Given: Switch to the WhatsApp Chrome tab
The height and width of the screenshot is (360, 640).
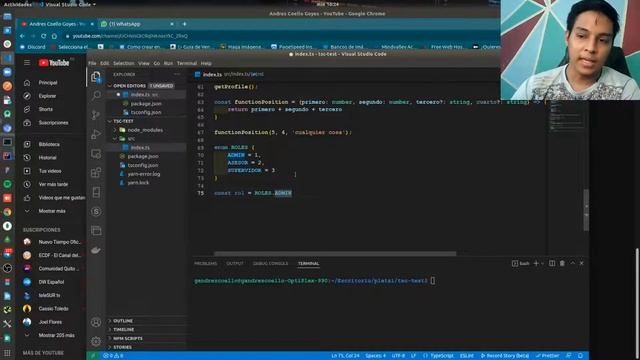Looking at the screenshot, I should [x=138, y=24].
